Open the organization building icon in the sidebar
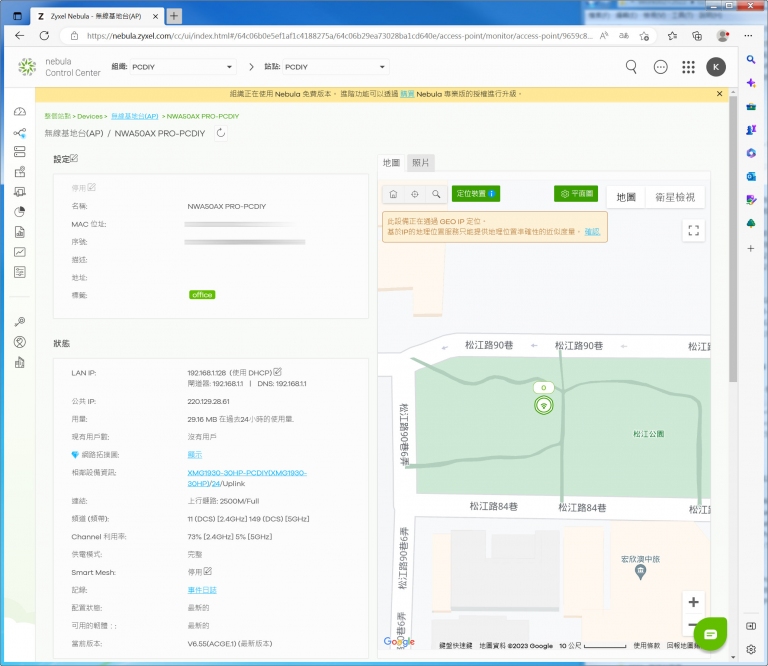768x666 pixels. pos(20,362)
